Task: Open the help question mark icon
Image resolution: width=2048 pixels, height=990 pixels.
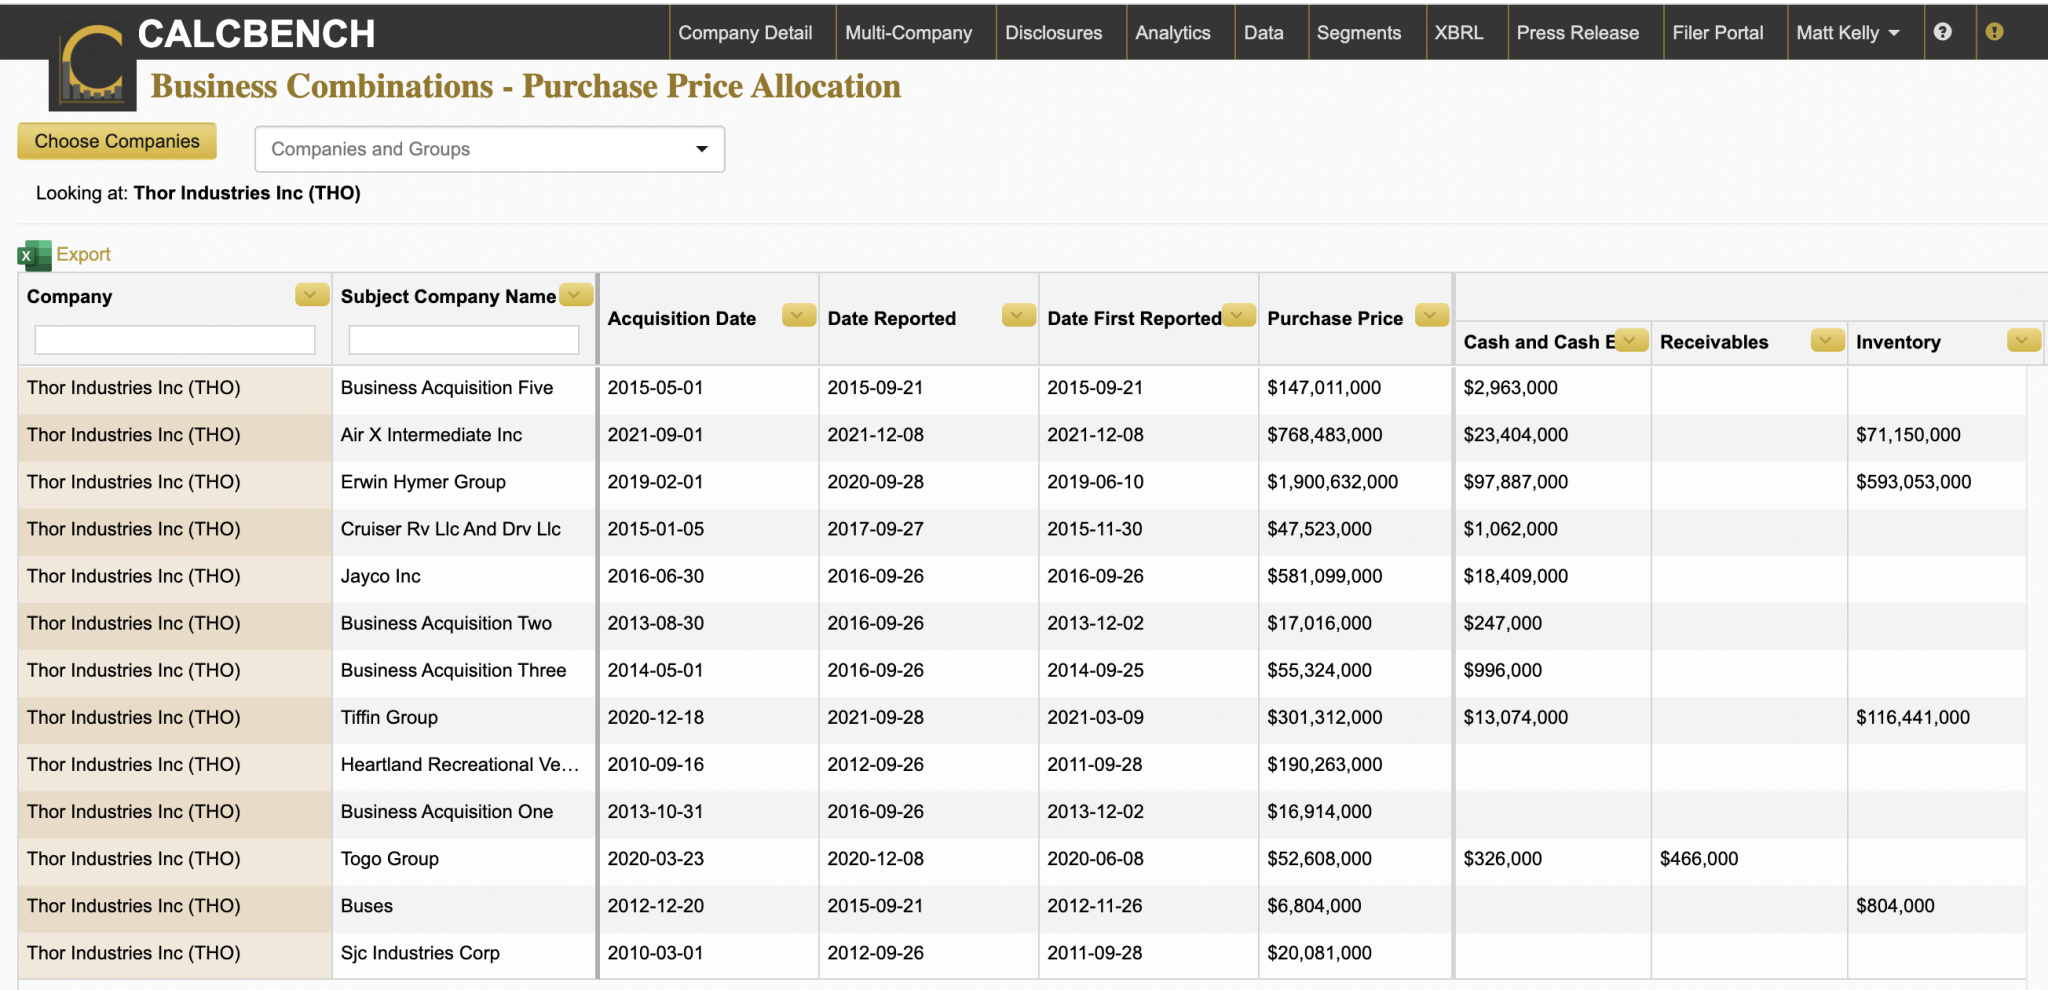Action: (1942, 32)
